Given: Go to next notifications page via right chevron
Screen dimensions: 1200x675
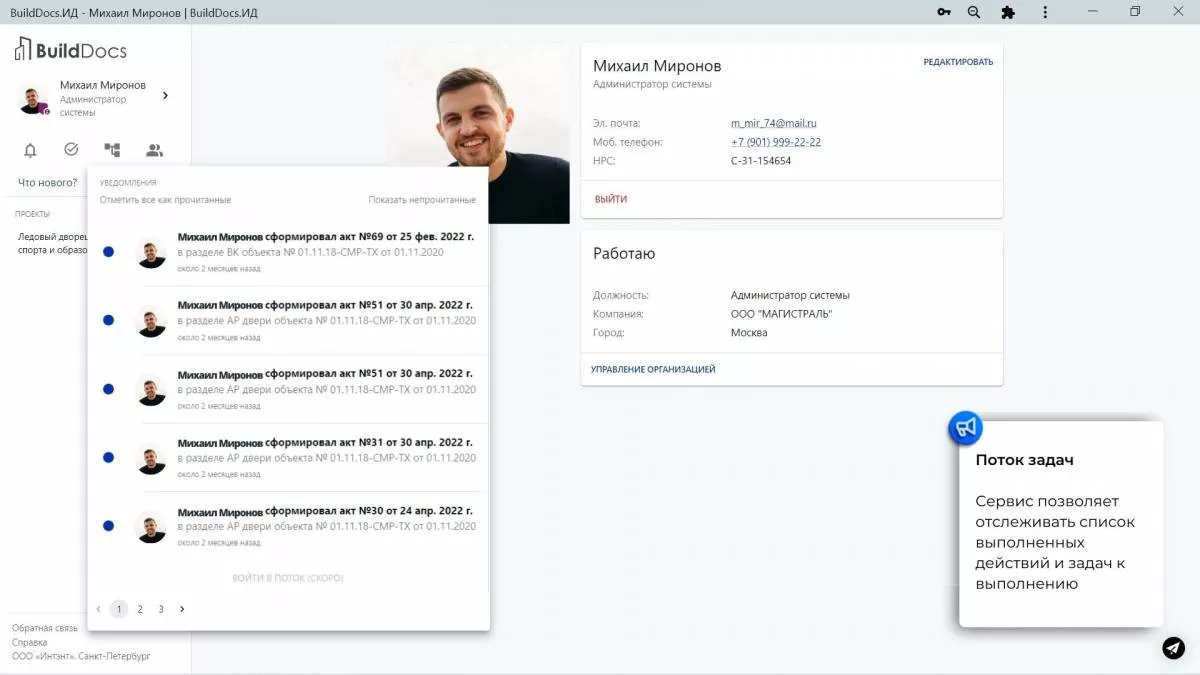Looking at the screenshot, I should (x=182, y=608).
